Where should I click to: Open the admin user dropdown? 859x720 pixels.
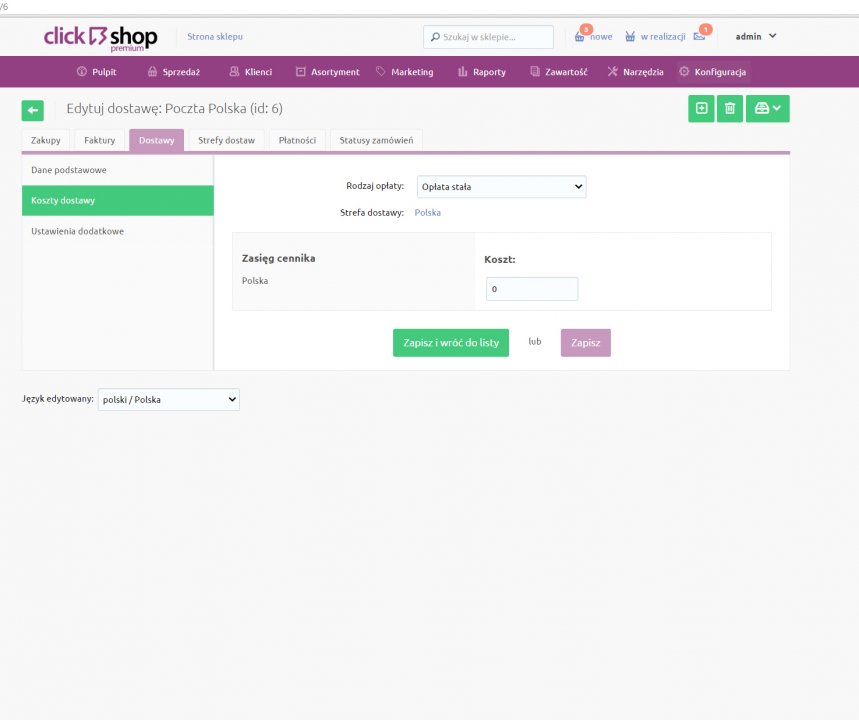pyautogui.click(x=755, y=36)
